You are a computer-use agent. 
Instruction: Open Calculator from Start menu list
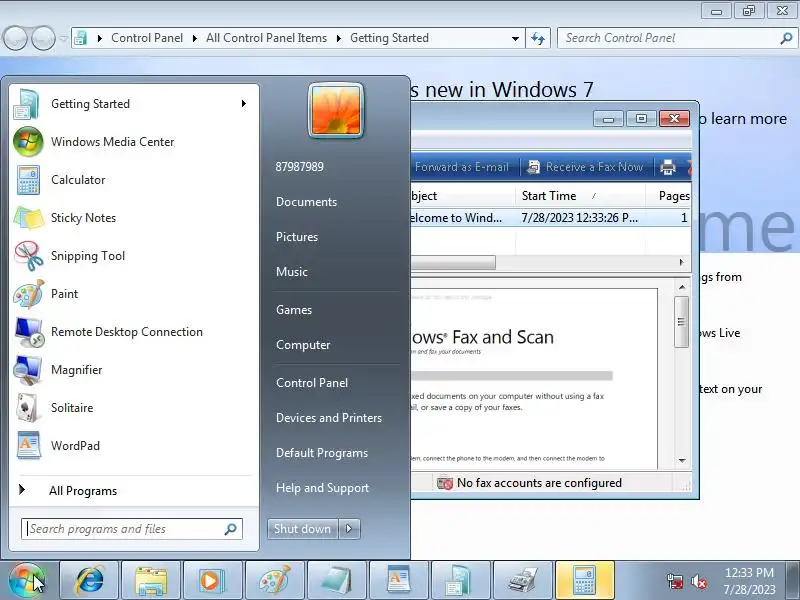click(134, 180)
